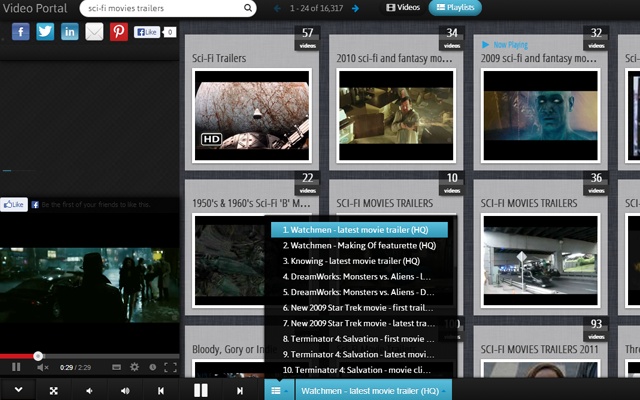Viewport: 640px width, 400px height.
Task: Select Watchmen - Making Of featurette entry
Action: (359, 245)
